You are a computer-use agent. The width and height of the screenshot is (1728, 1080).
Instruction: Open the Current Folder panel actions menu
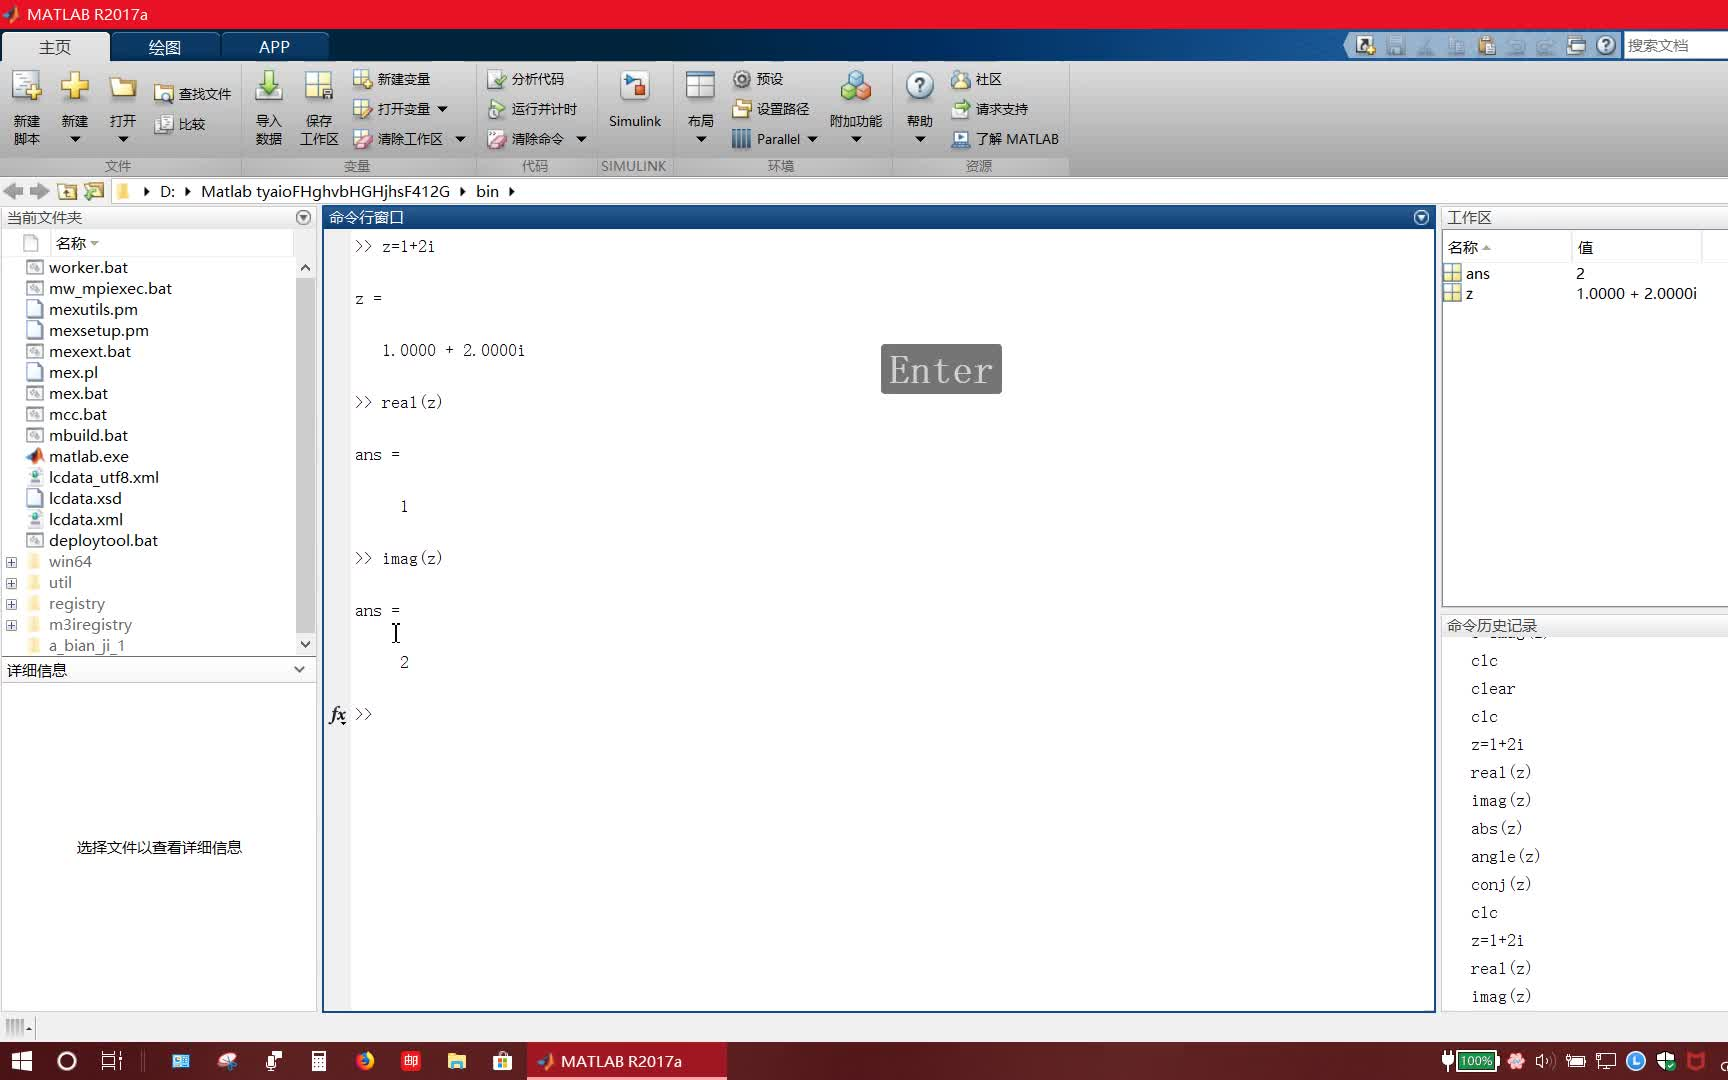(x=303, y=217)
